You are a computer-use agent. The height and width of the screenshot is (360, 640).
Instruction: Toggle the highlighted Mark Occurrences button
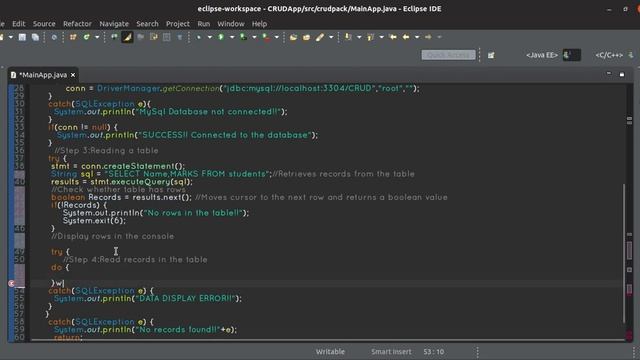[x=127, y=37]
